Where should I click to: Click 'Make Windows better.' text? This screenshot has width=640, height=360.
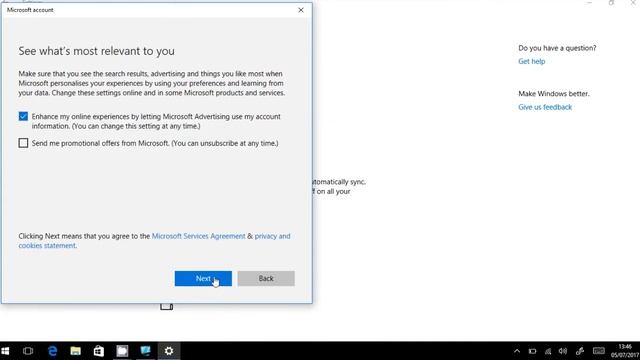554,93
